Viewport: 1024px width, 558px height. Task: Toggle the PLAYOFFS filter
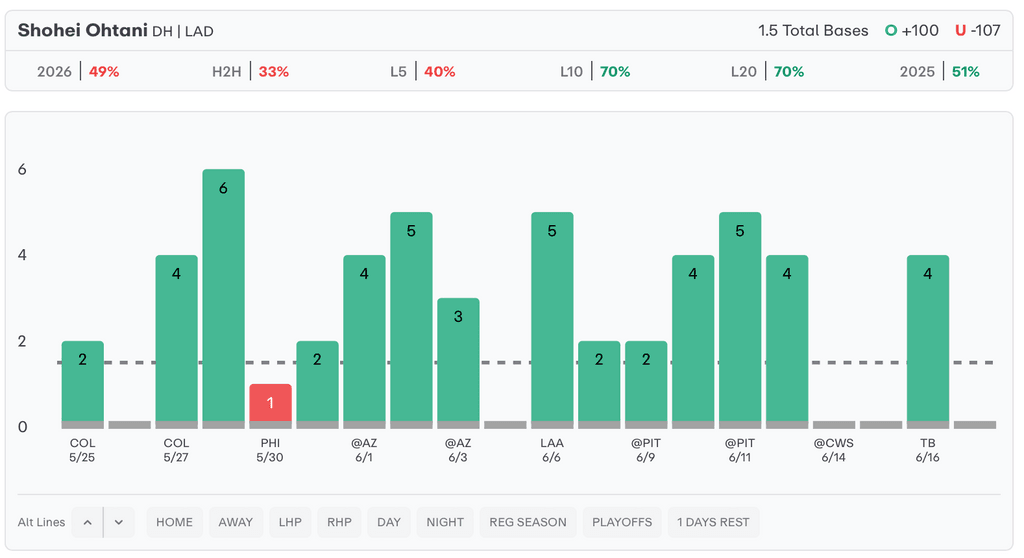point(622,522)
